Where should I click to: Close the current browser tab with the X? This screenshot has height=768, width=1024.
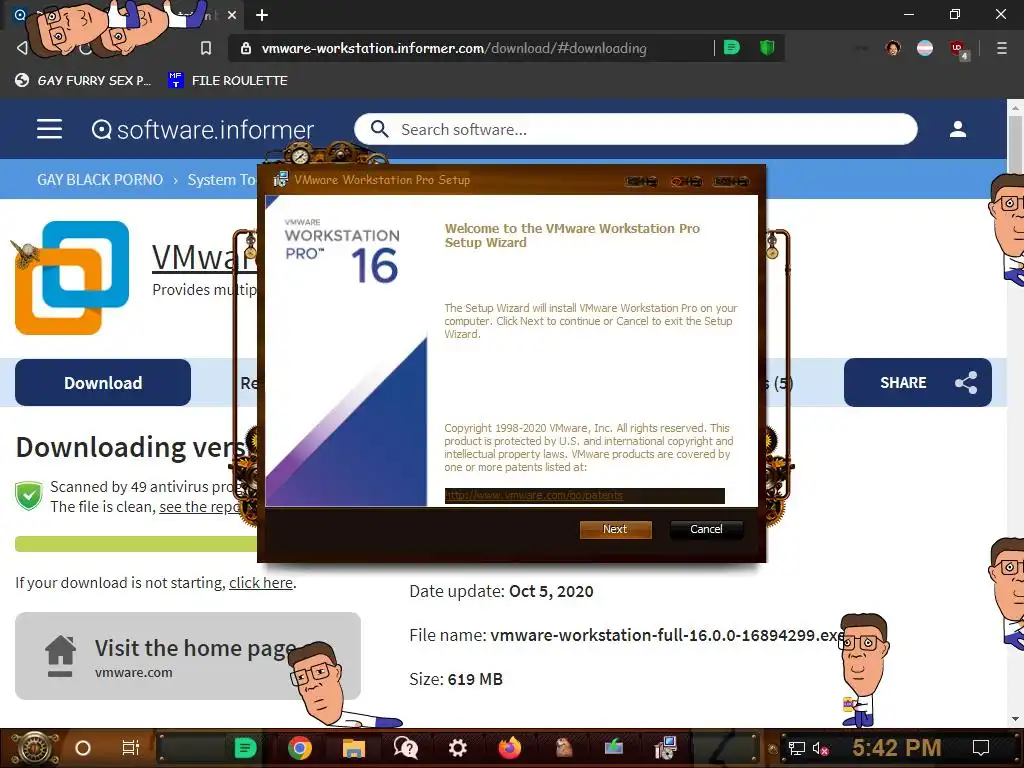232,15
